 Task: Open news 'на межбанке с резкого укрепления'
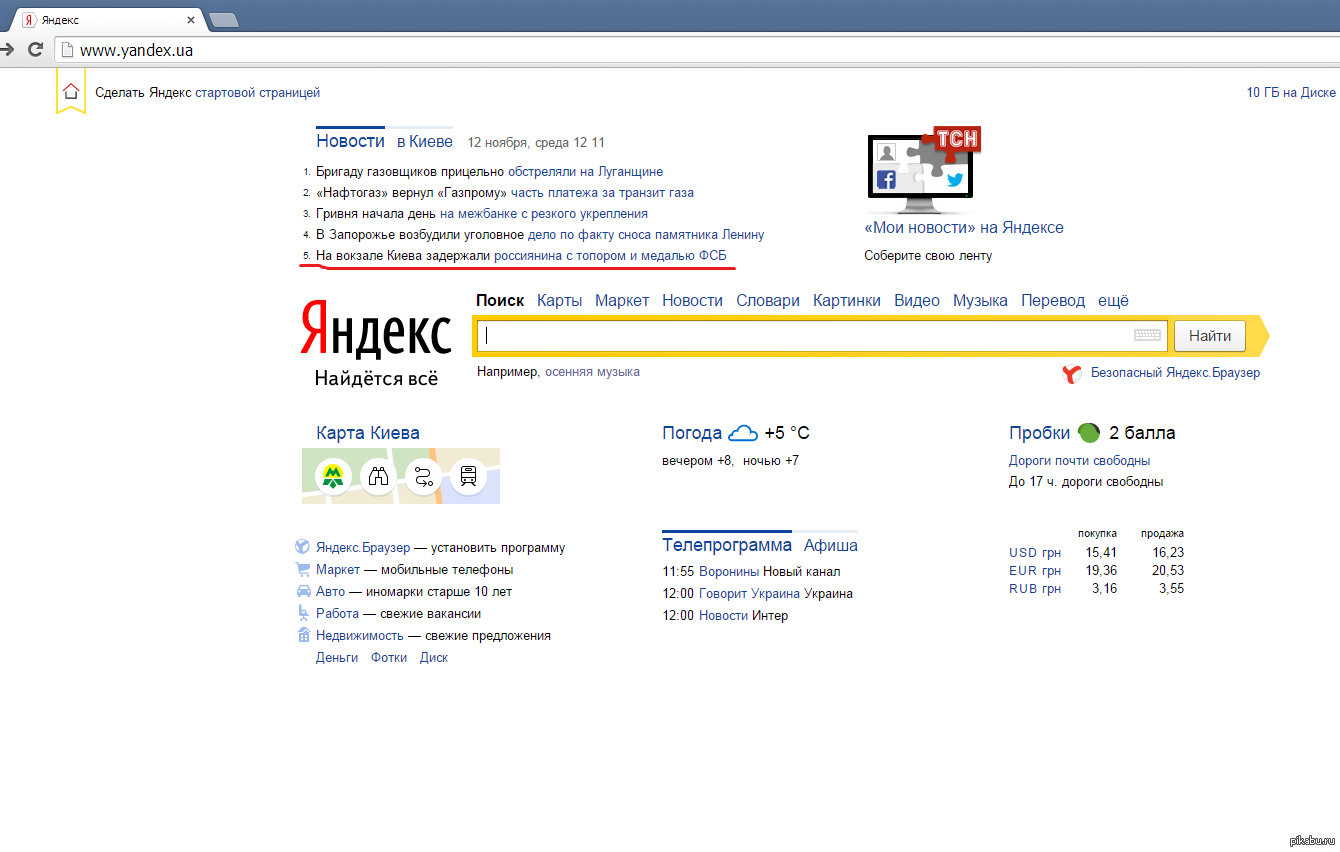(544, 213)
